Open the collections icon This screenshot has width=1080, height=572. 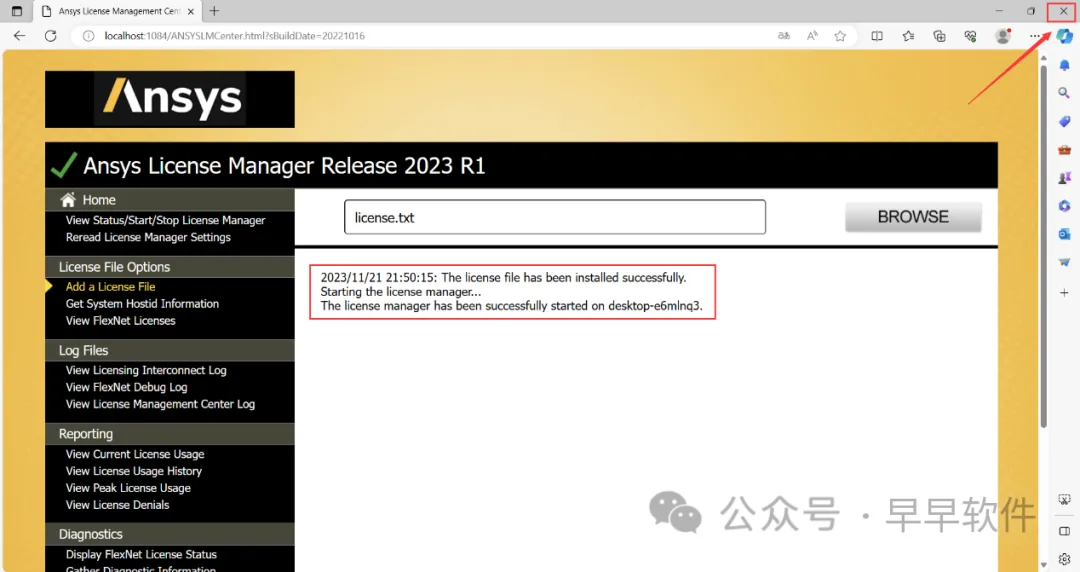(939, 36)
